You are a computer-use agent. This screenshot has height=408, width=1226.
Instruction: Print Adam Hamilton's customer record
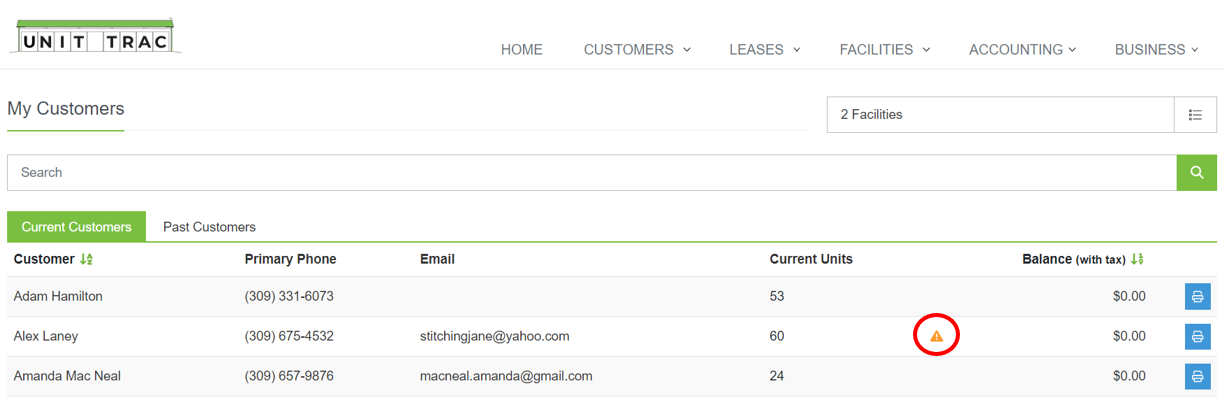1197,297
